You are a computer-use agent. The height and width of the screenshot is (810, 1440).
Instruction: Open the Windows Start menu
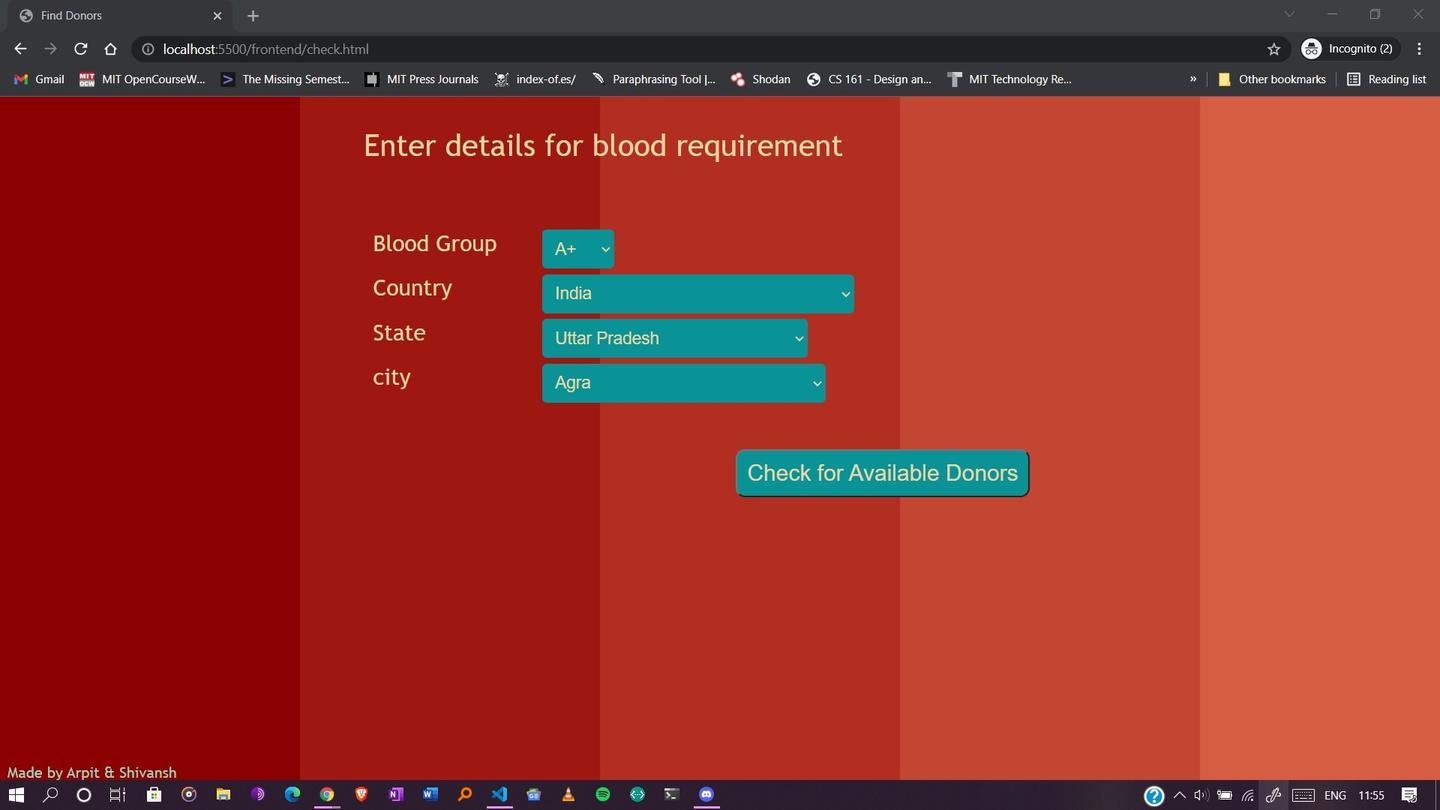(16, 795)
